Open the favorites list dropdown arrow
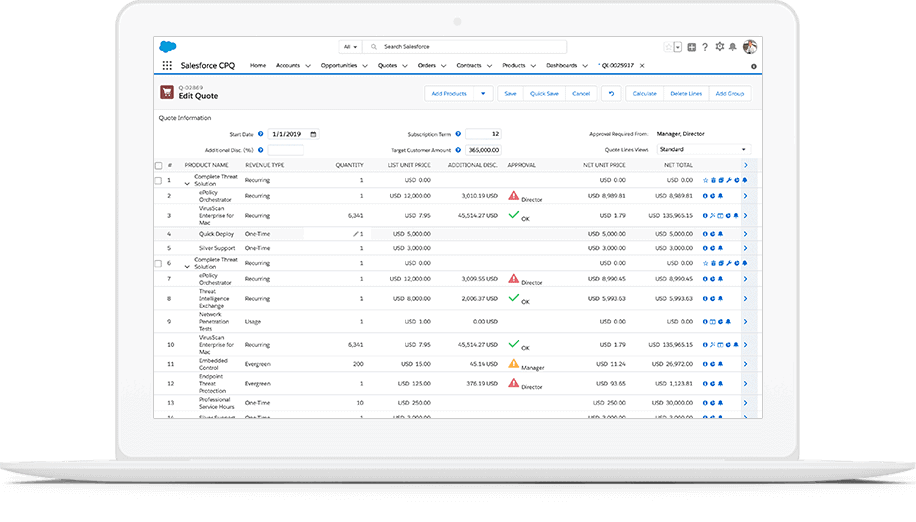Image resolution: width=916 pixels, height=522 pixels. coord(678,47)
